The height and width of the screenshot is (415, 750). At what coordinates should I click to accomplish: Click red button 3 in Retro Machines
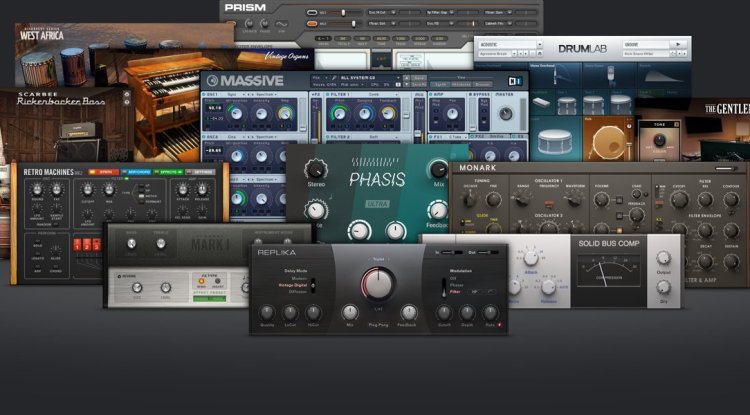[97, 244]
